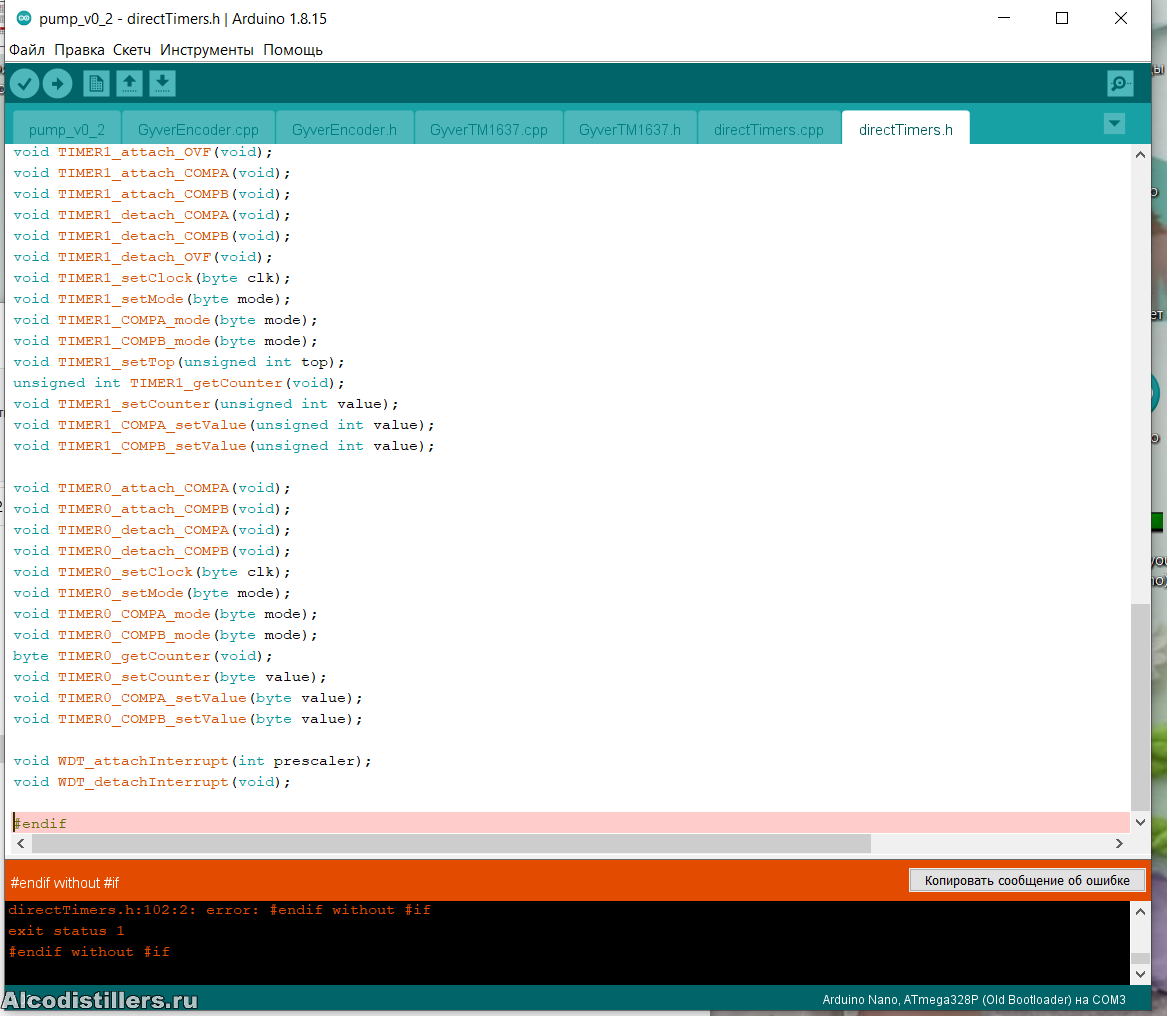Click the editor scroll-up arrow

click(x=1140, y=155)
